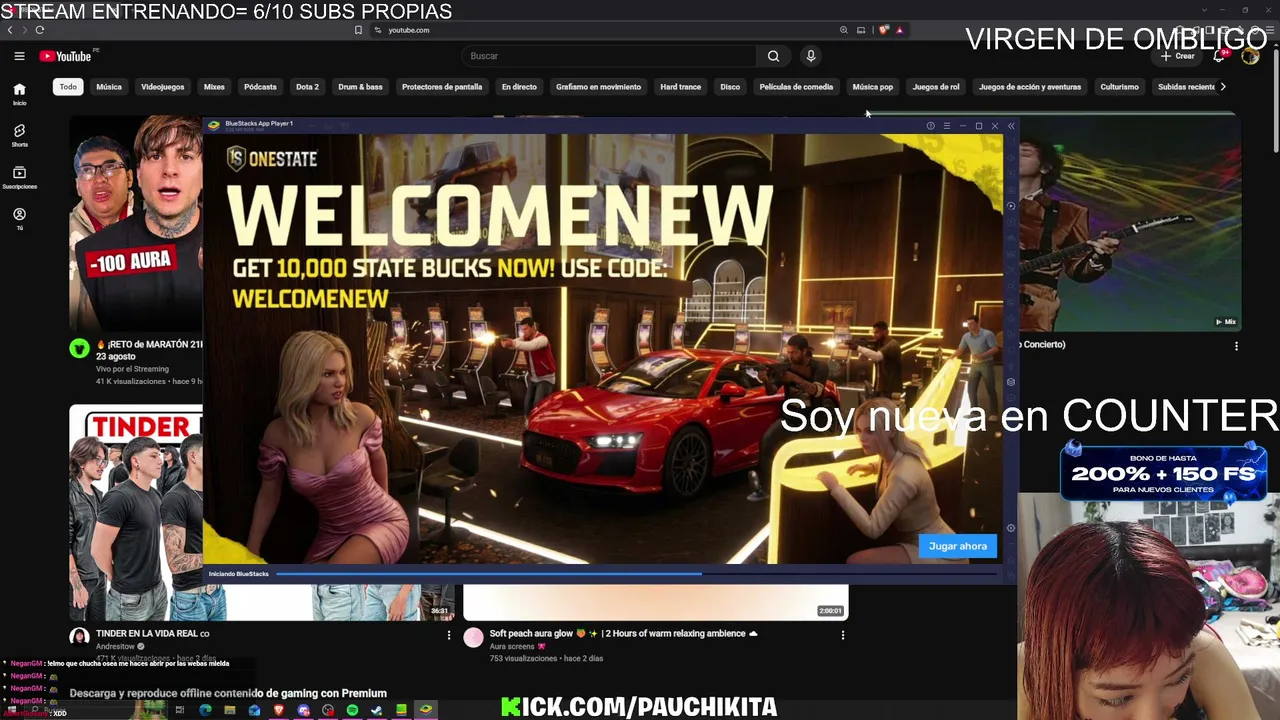Open the YouTube hamburger guide menu

tap(19, 56)
